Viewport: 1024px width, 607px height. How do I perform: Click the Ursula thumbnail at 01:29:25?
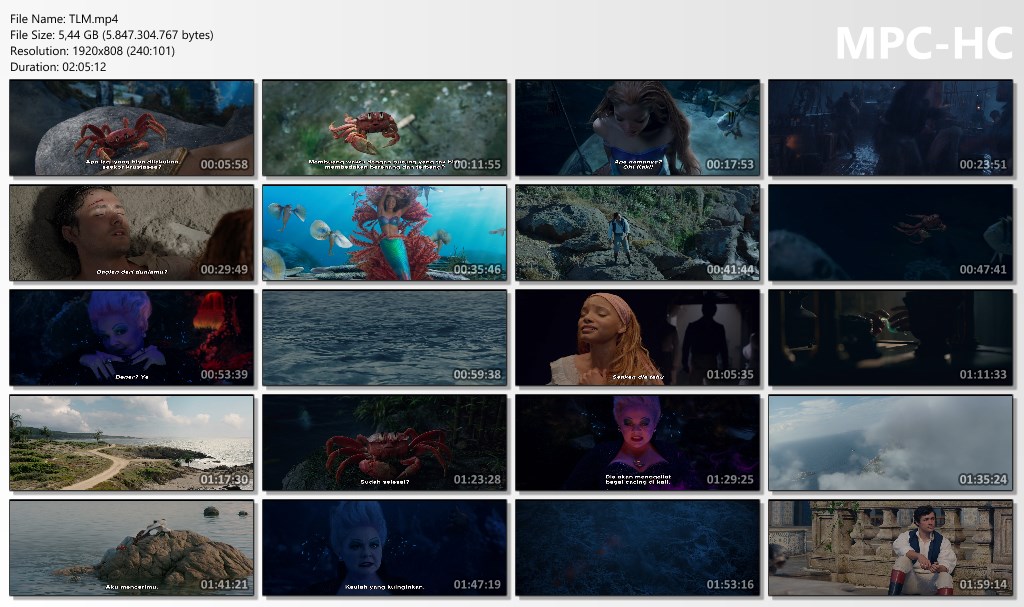pyautogui.click(x=637, y=443)
